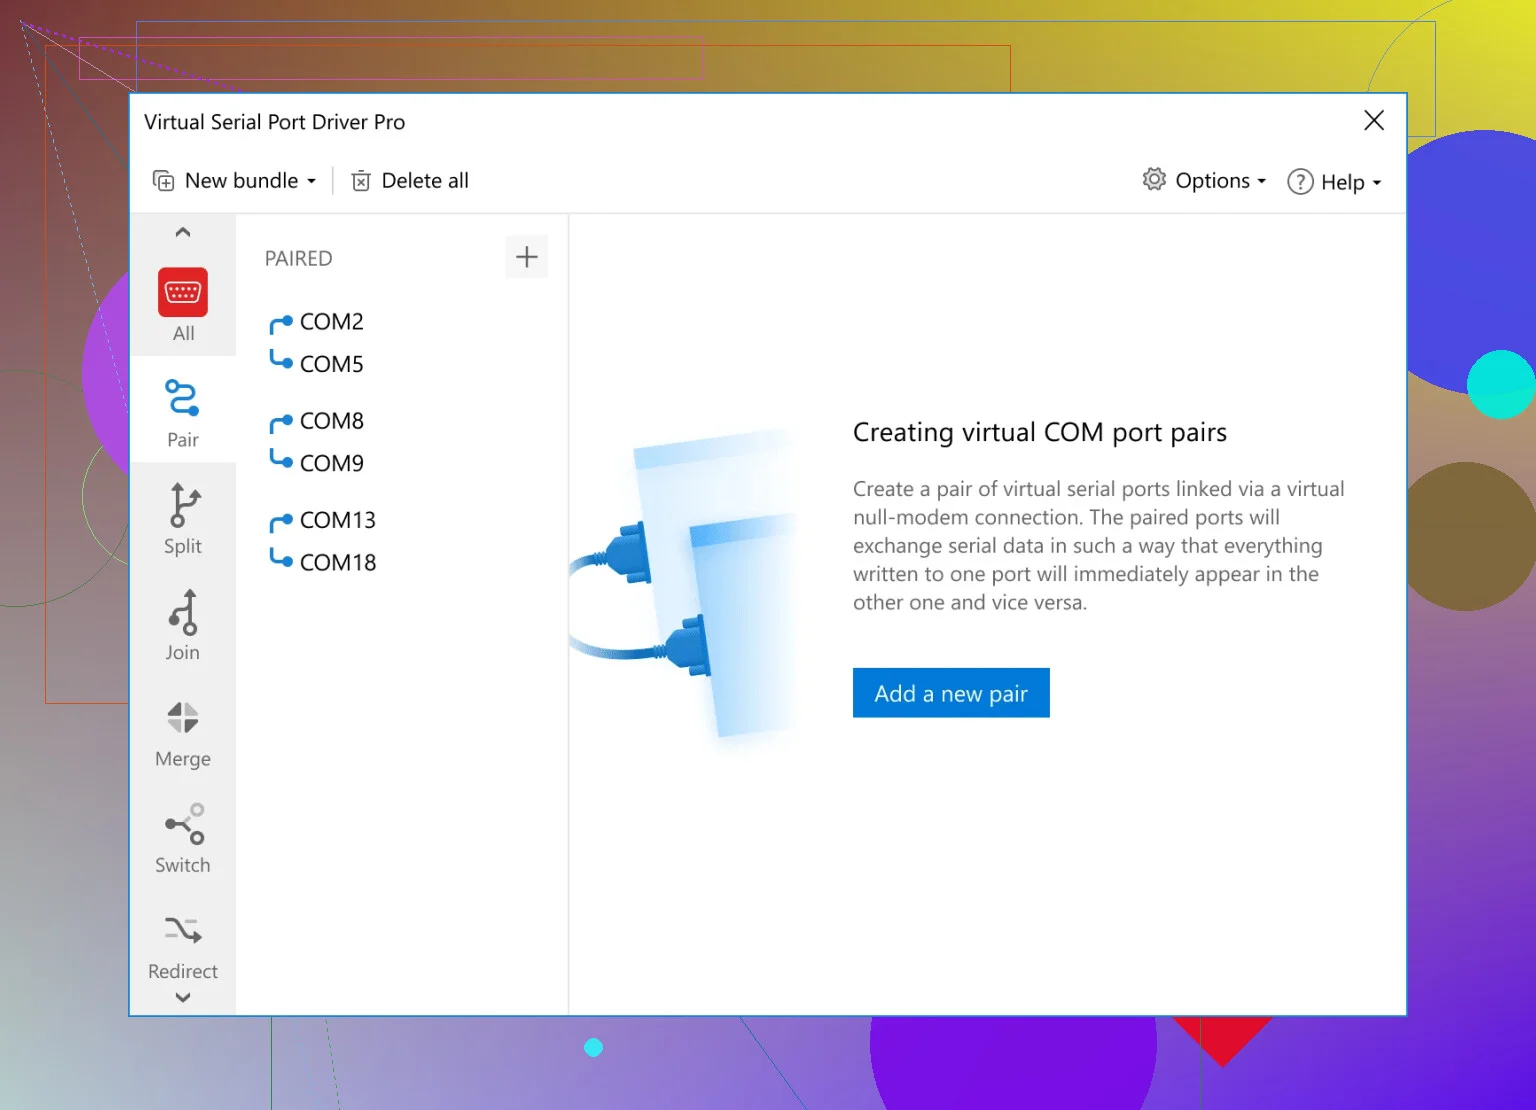Open the Pair section icon
Viewport: 1536px width, 1110px height.
(183, 399)
